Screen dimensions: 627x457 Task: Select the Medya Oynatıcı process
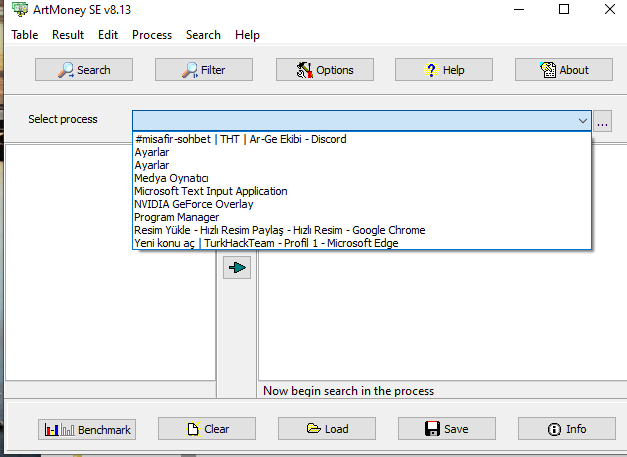(x=362, y=178)
